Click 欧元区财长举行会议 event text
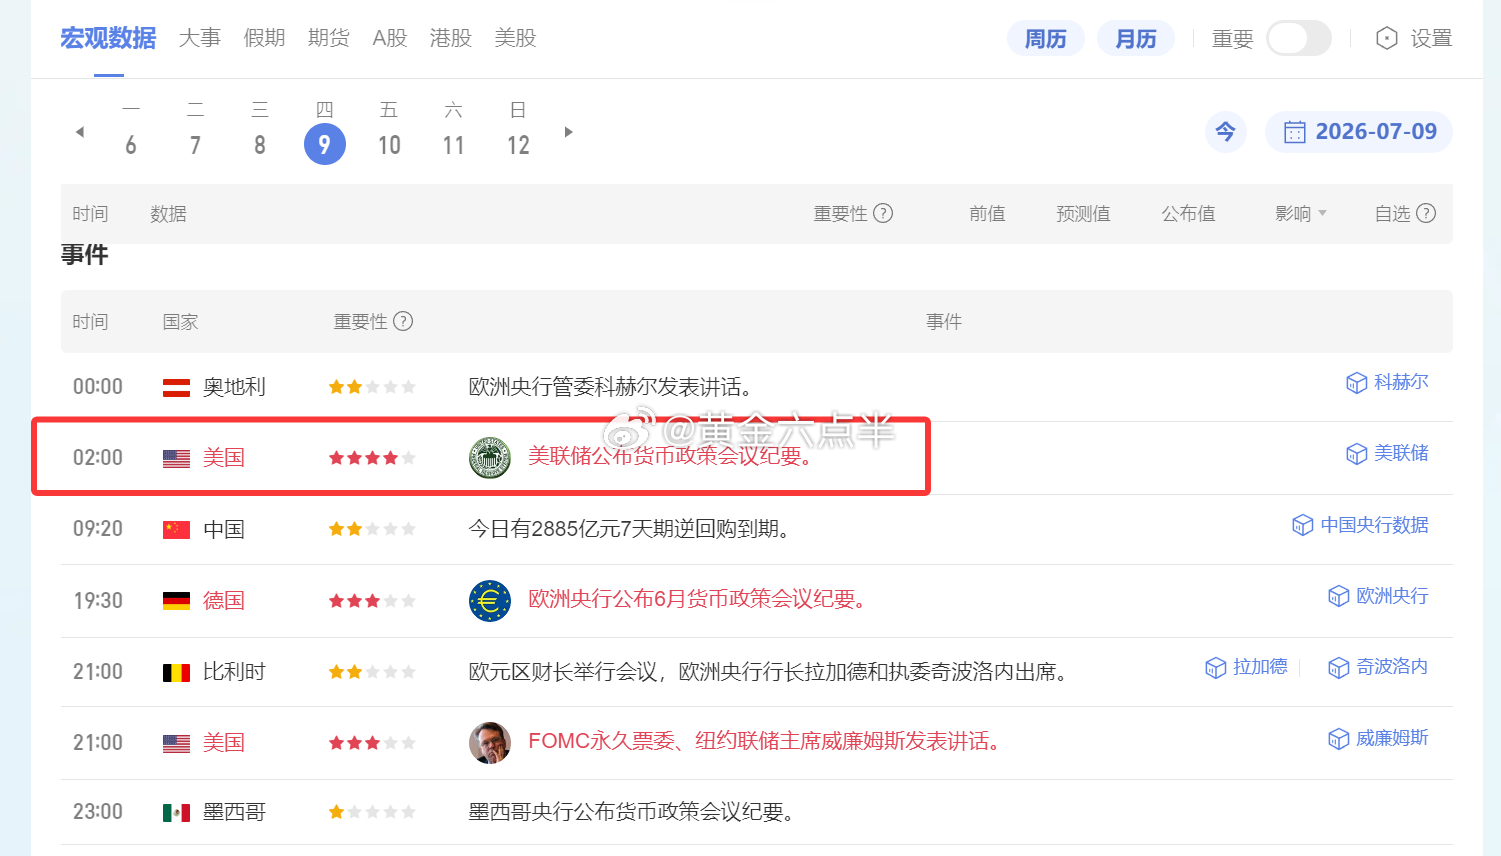This screenshot has height=856, width=1501. click(769, 672)
